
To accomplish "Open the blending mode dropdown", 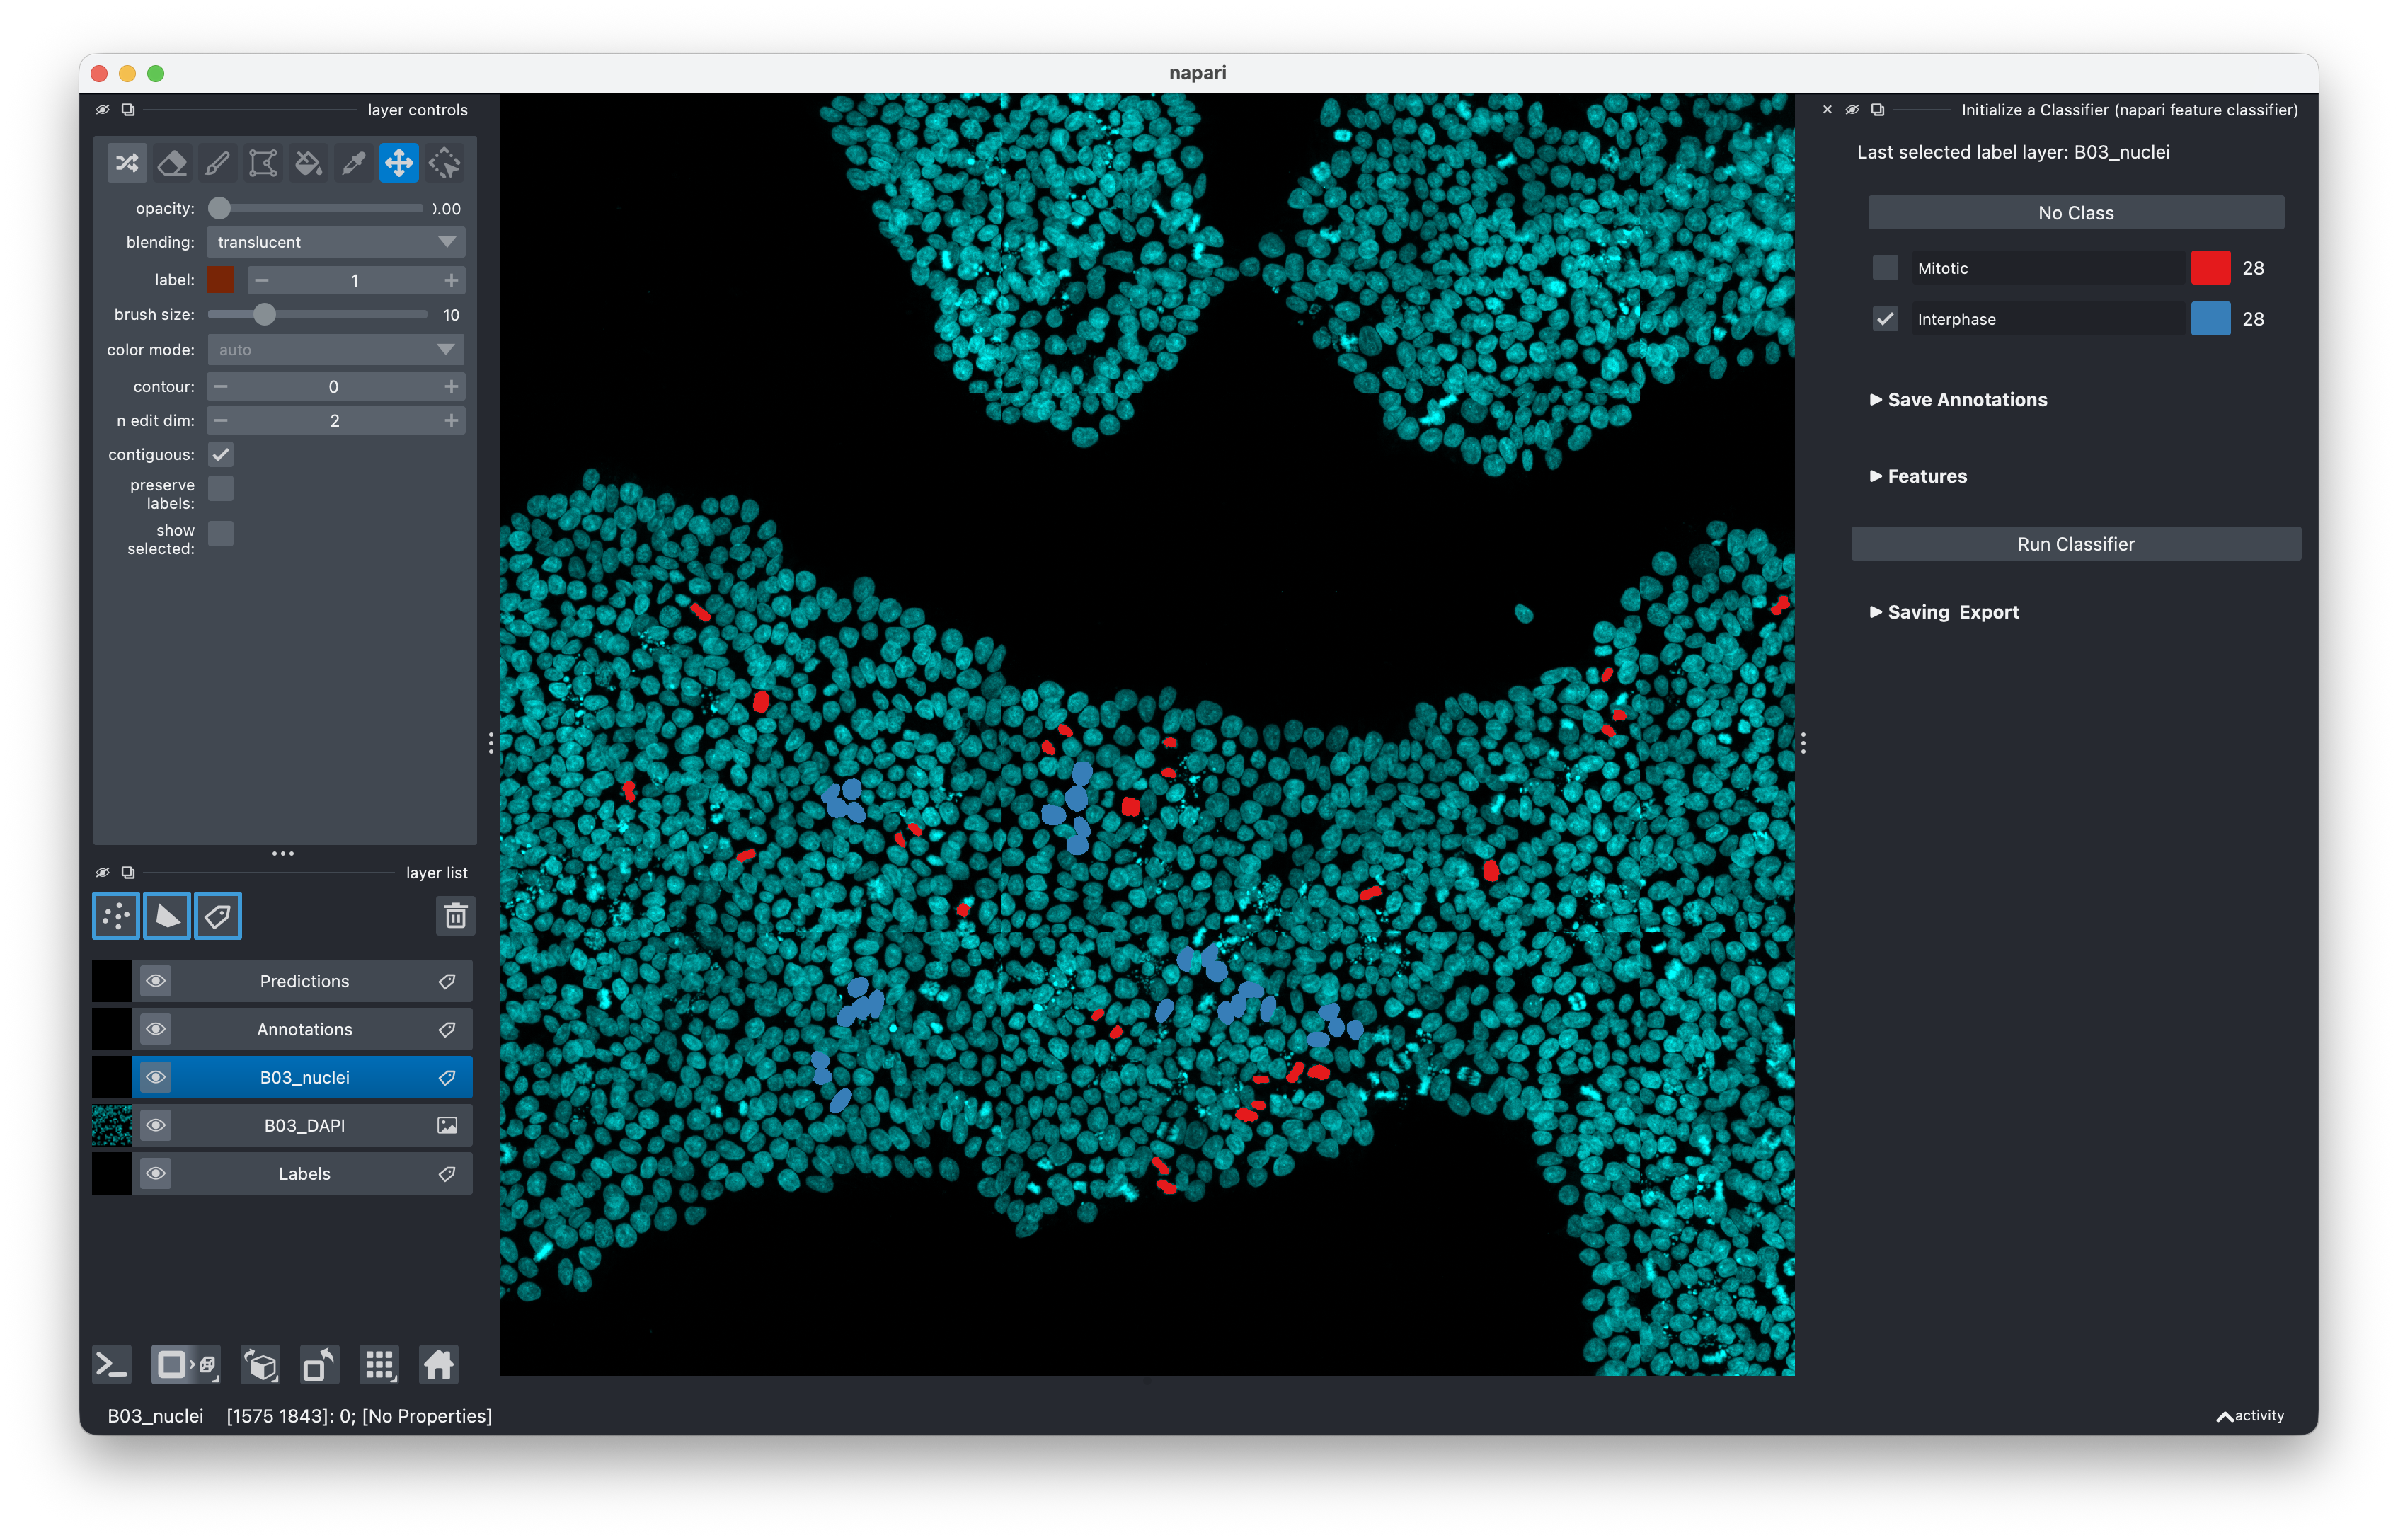I will (335, 242).
